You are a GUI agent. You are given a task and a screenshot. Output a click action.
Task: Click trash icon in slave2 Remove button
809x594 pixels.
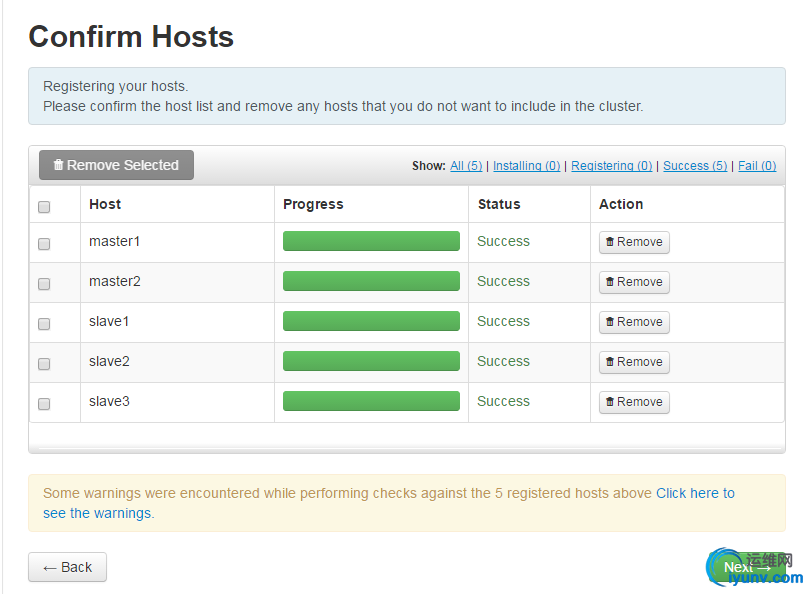[610, 362]
